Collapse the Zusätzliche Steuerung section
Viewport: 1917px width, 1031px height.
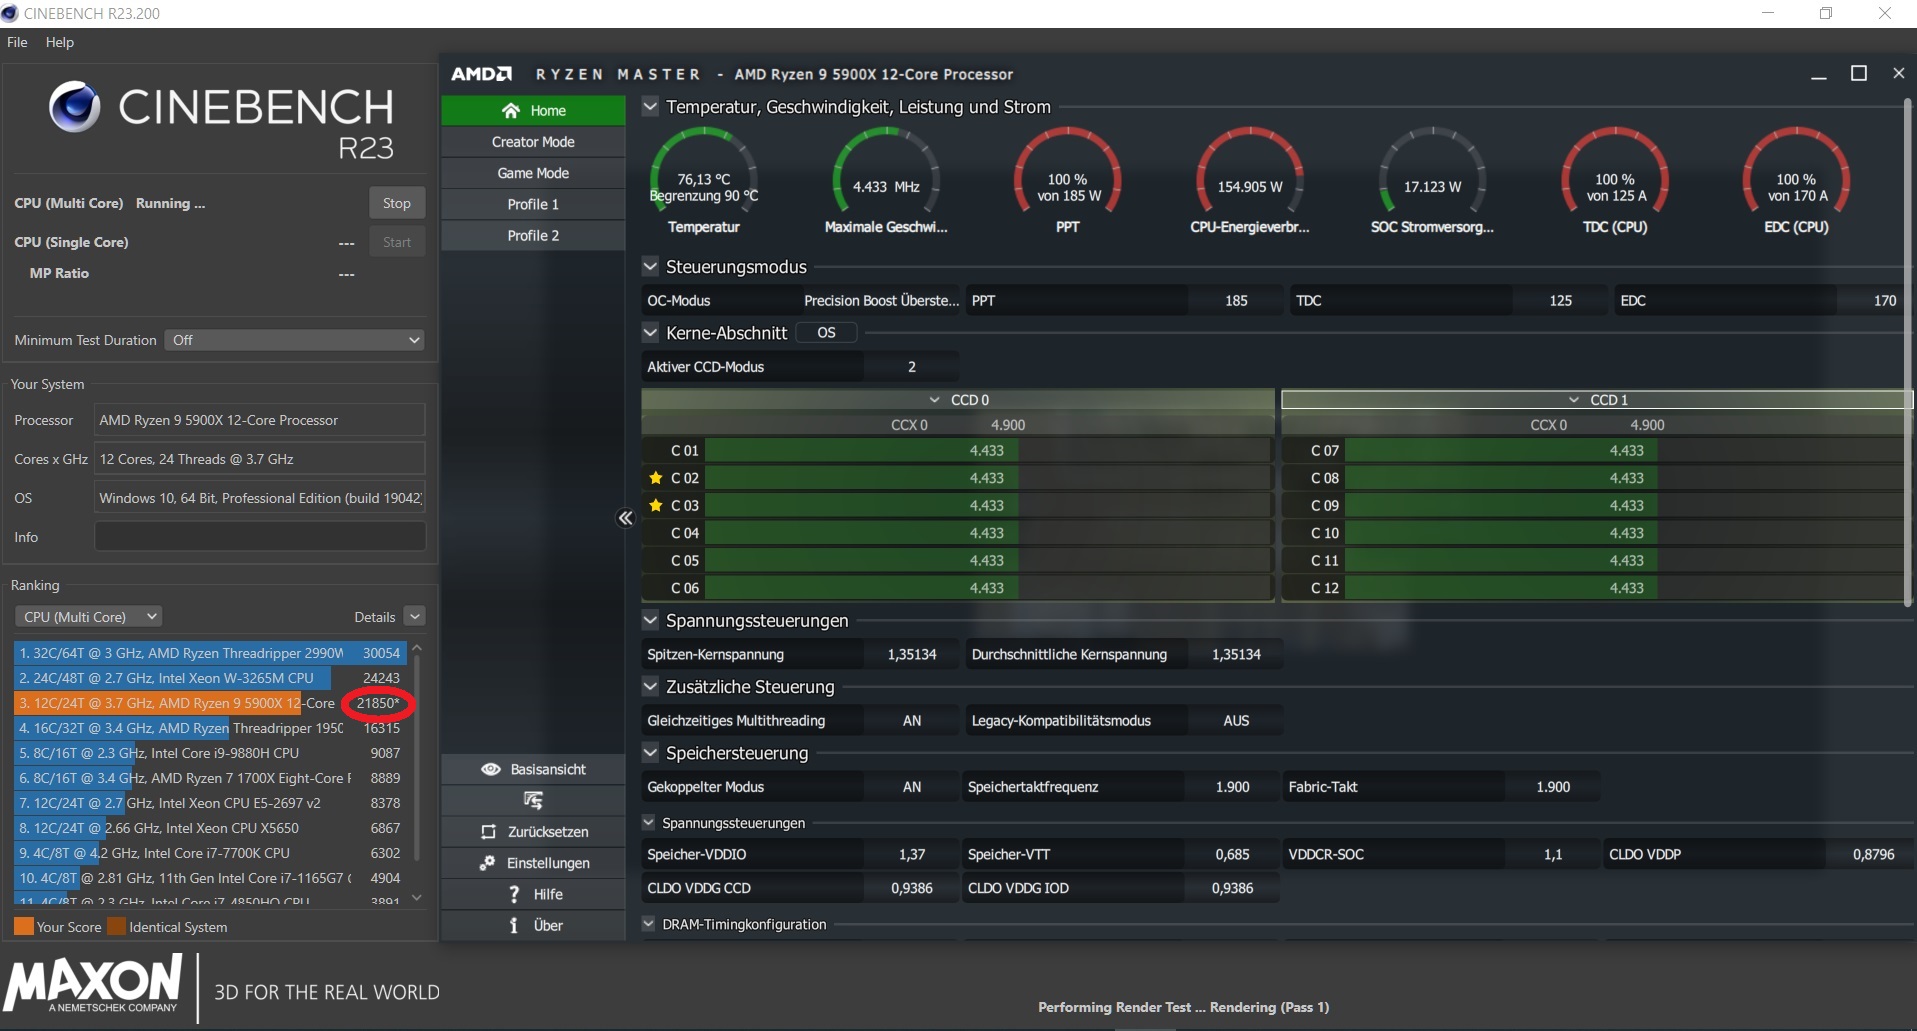650,686
